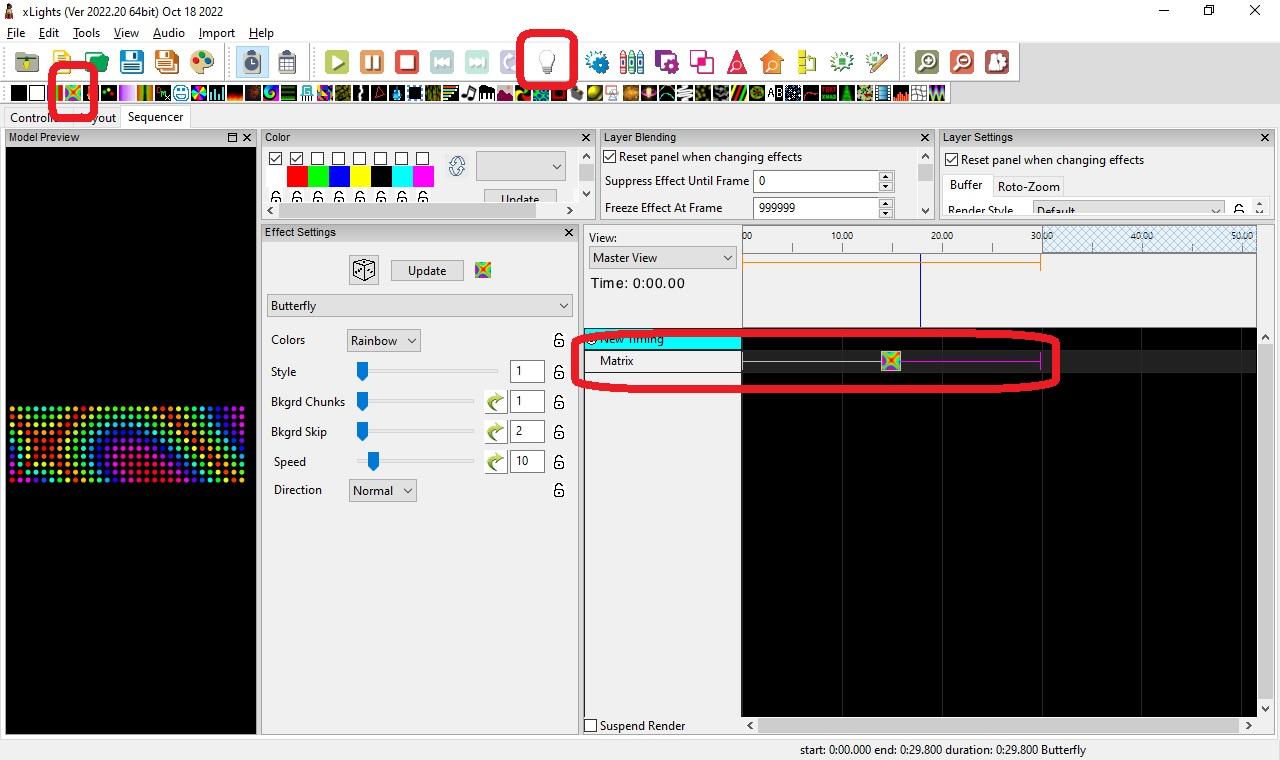Open the Import menu

pos(216,33)
